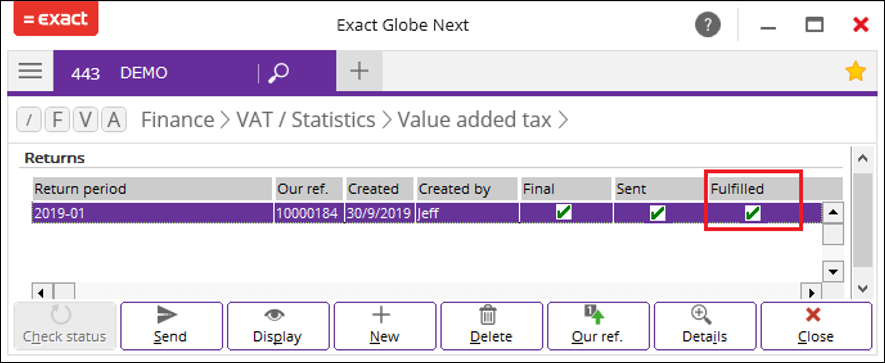Expand the Value added tax breadcrumb arrow
Image resolution: width=885 pixels, height=363 pixels.
pyautogui.click(x=563, y=120)
